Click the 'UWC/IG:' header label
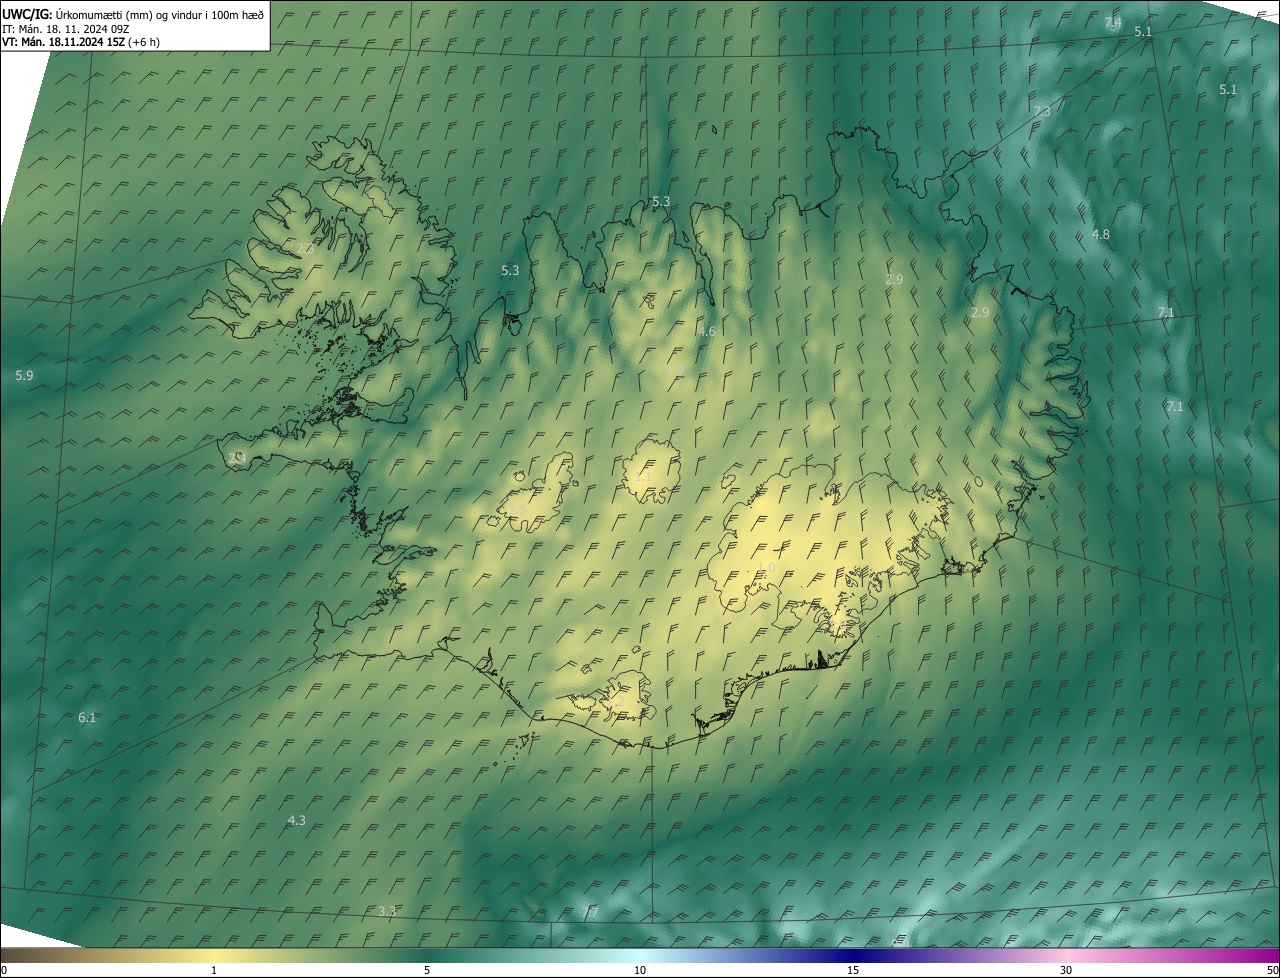The image size is (1280, 978). coord(26,14)
